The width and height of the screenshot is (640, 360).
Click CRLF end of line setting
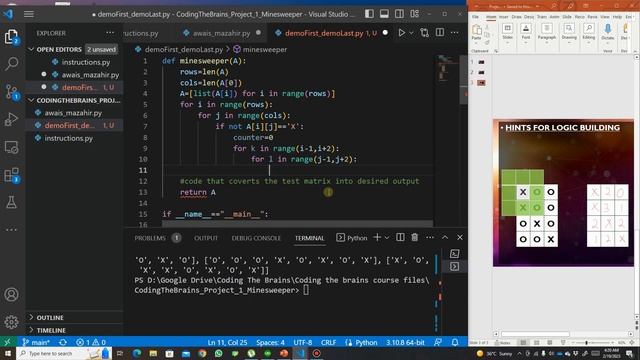[x=329, y=342]
